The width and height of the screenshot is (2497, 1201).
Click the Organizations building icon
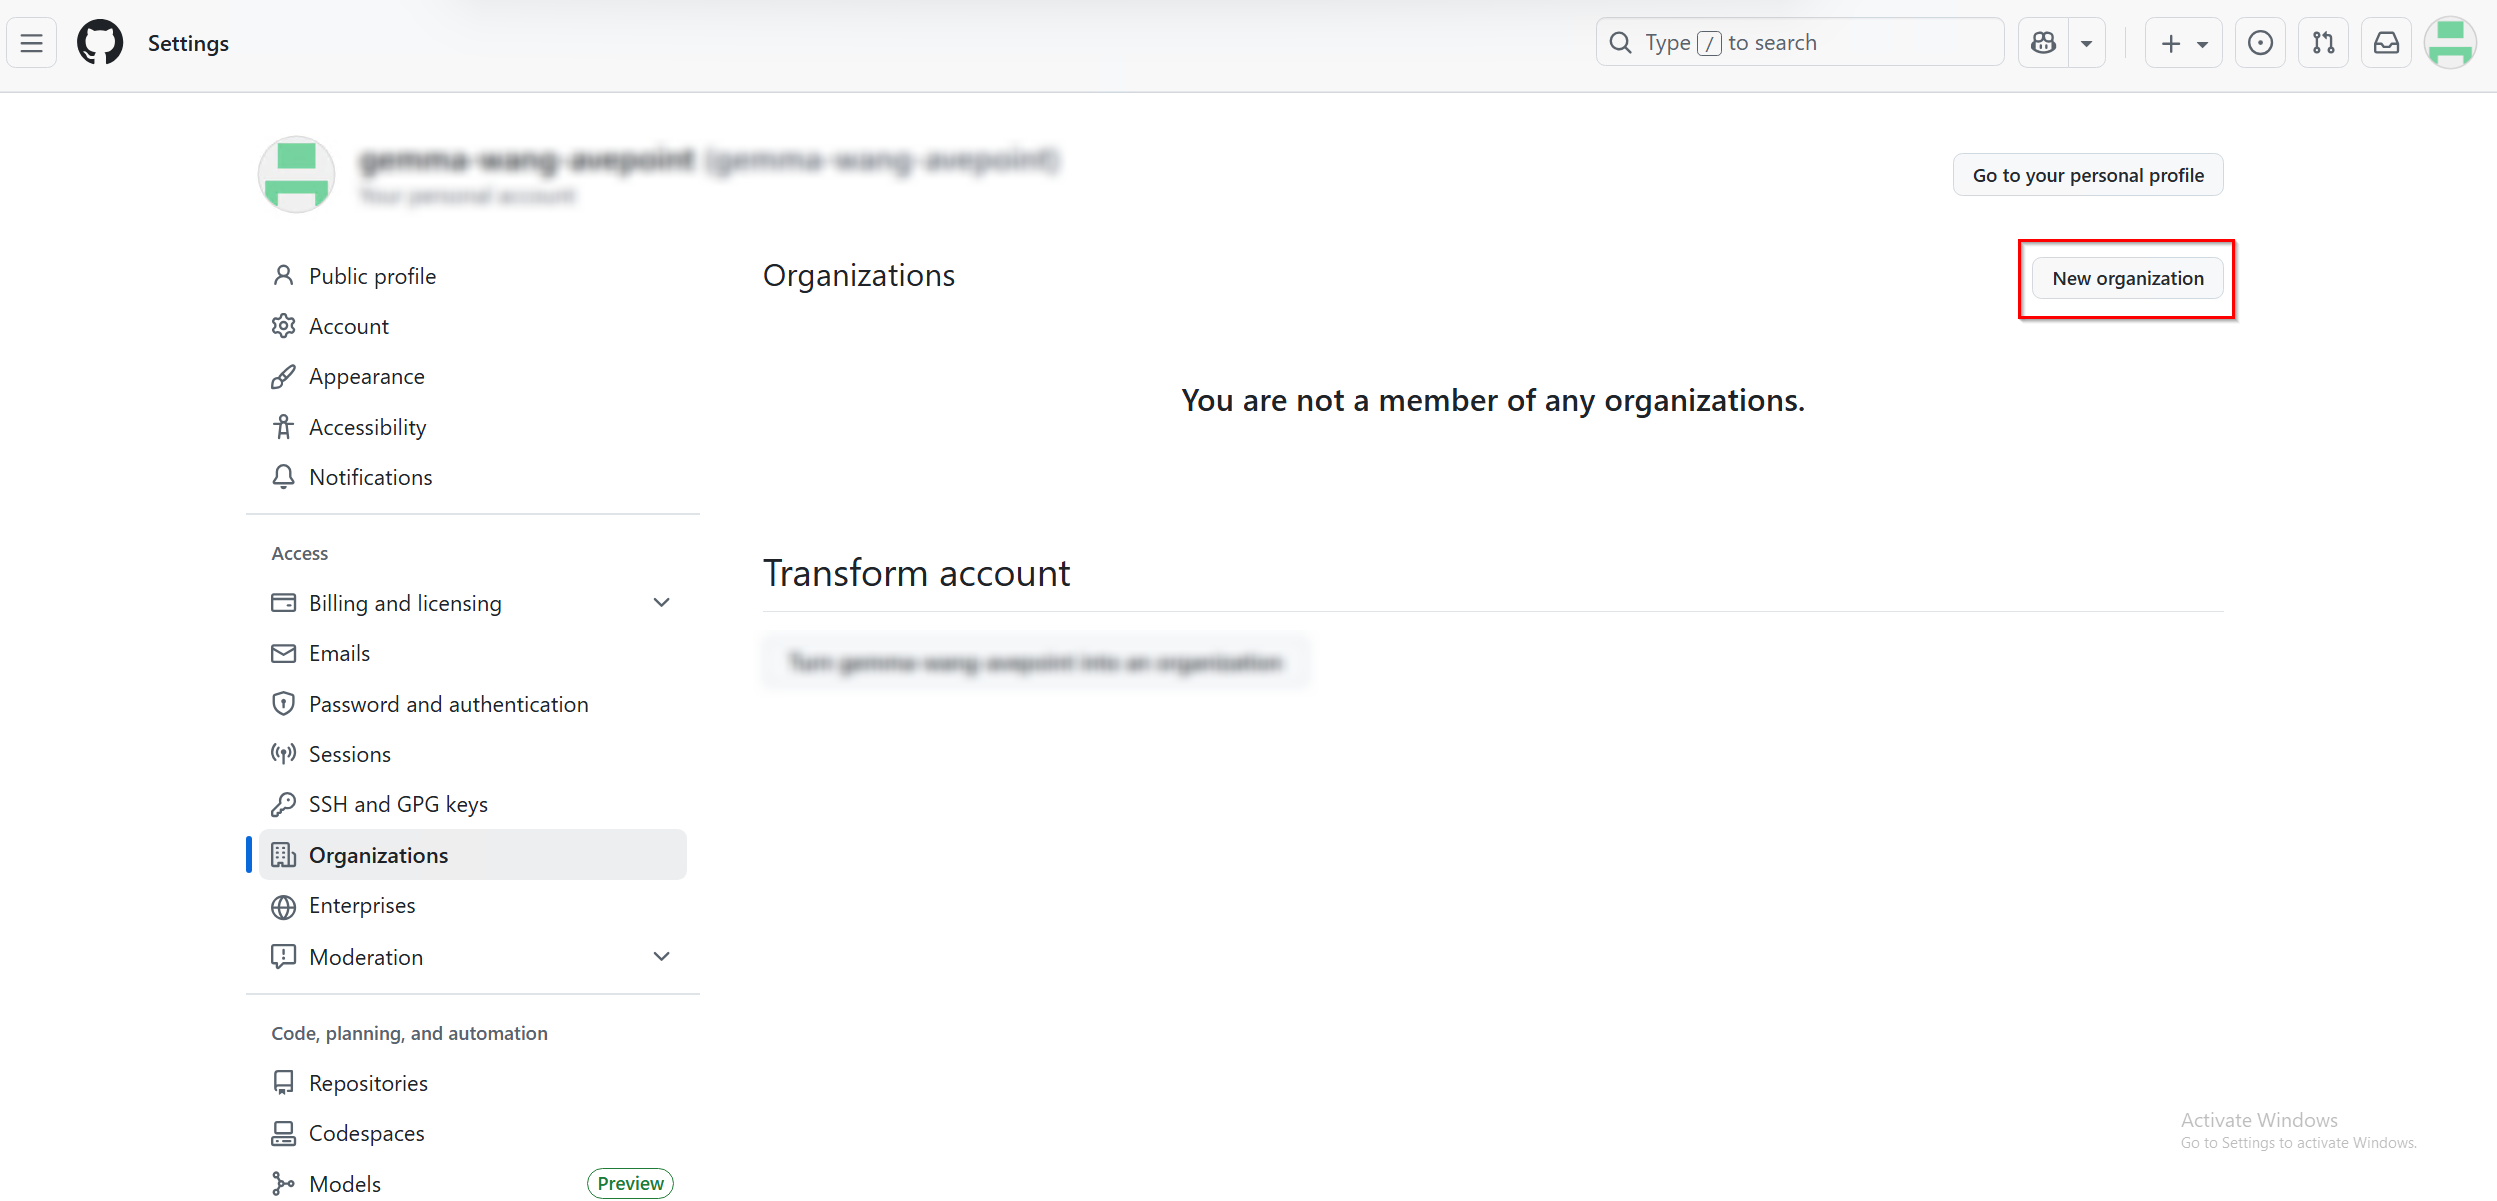coord(284,855)
